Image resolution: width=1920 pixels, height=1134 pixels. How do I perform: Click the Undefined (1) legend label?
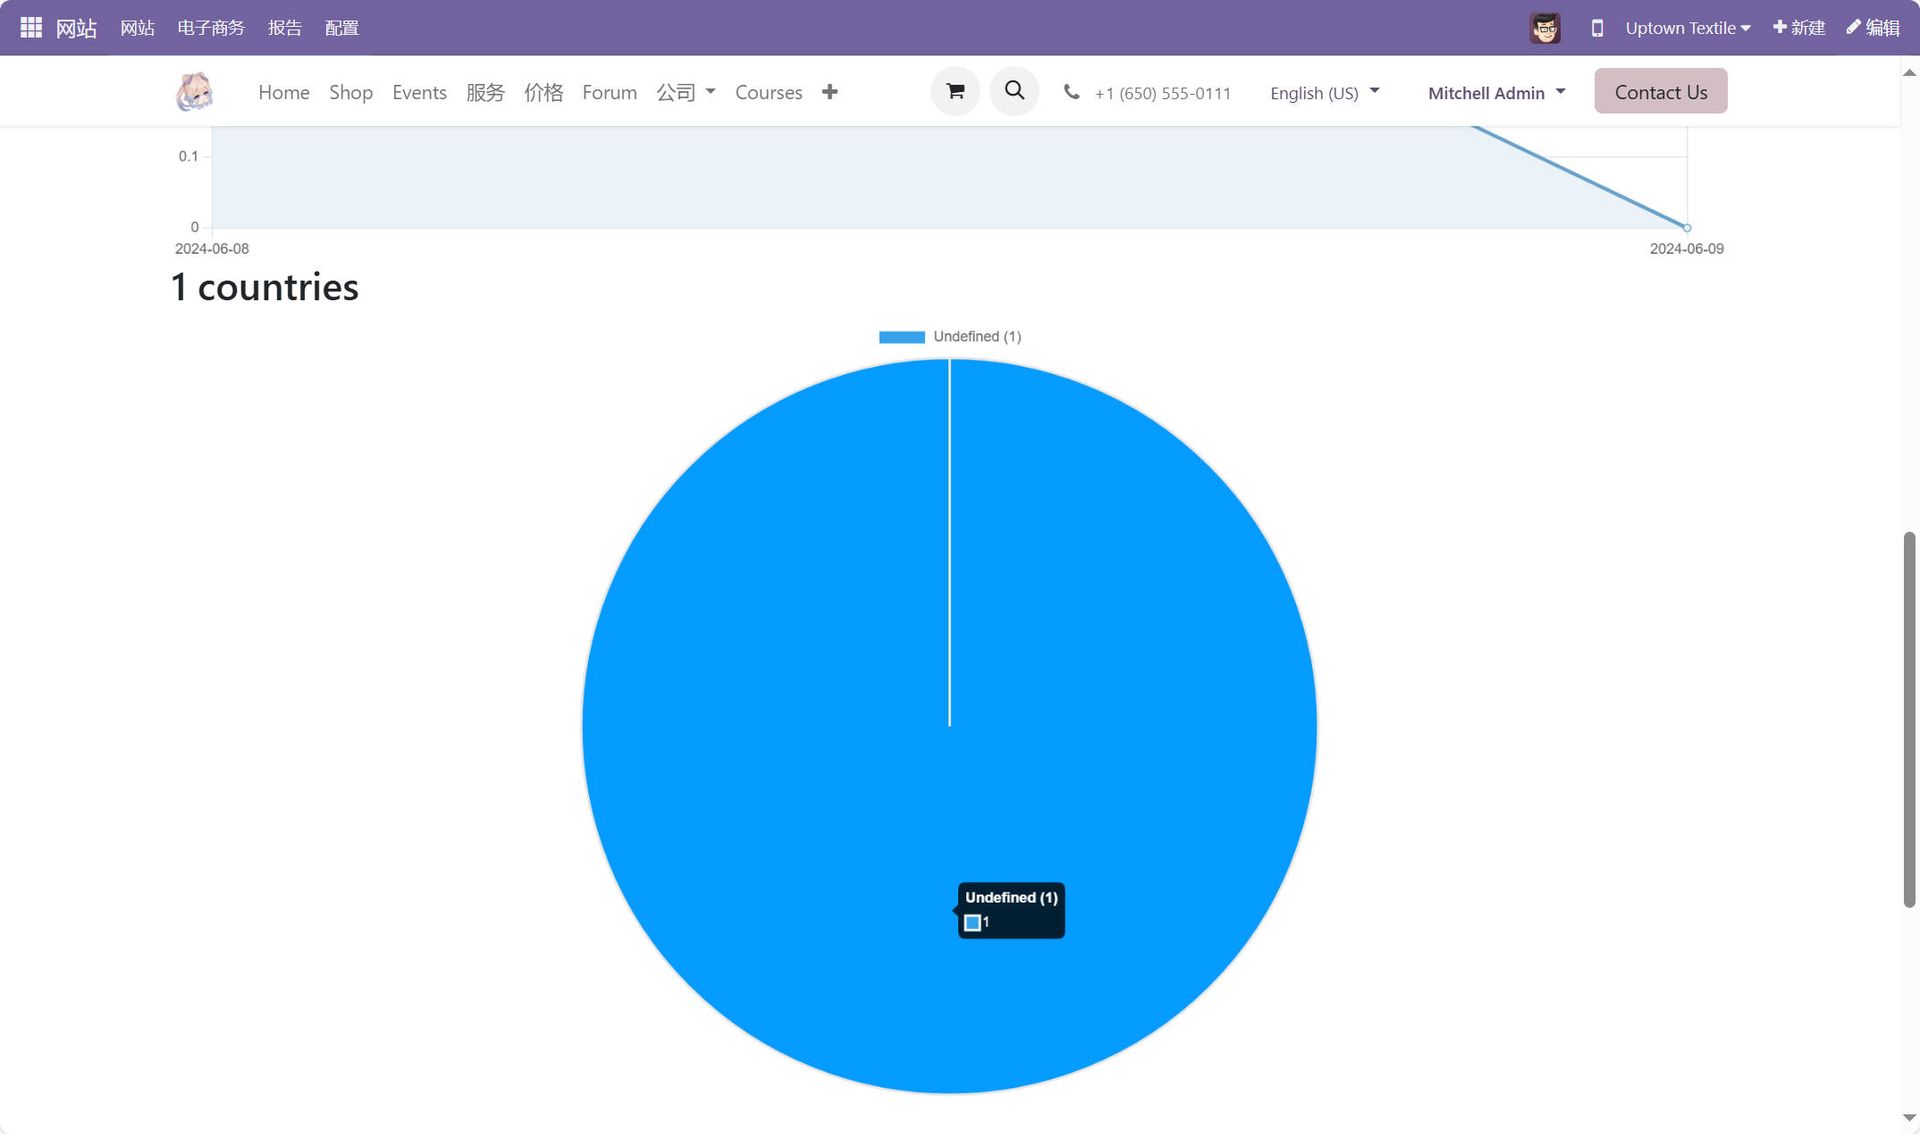tap(977, 337)
